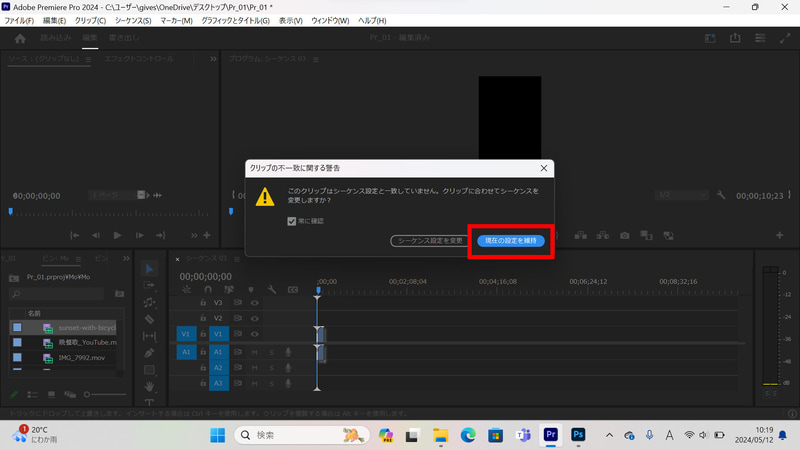Mute the A1 audio track
Image resolution: width=800 pixels, height=450 pixels.
tap(255, 352)
